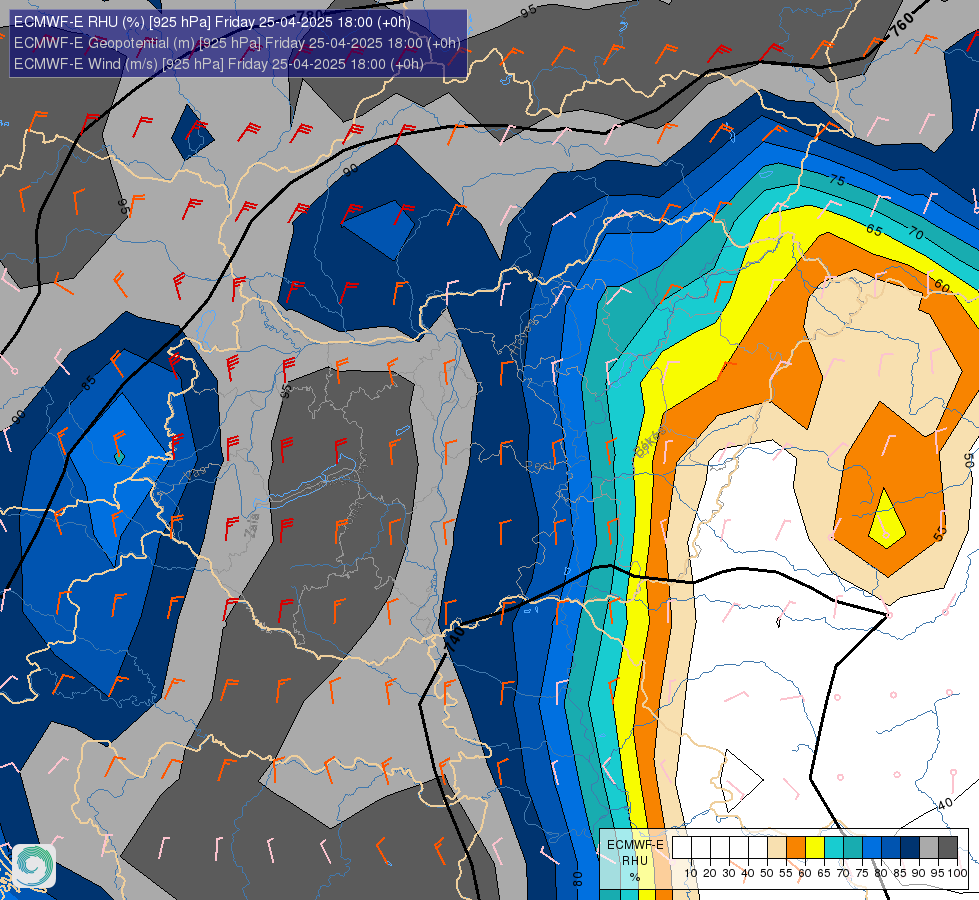
Task: Click the legend title ECMWF-E RHU %
Action: [x=635, y=861]
